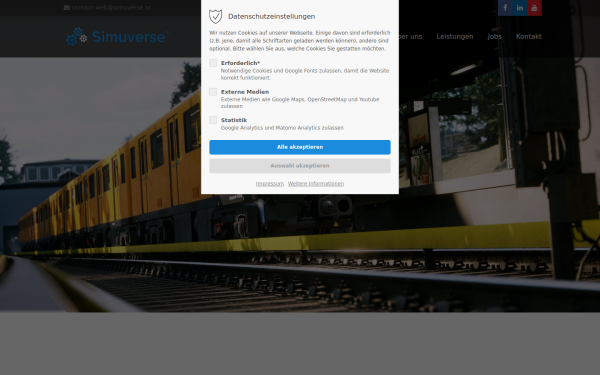The height and width of the screenshot is (375, 600).
Task: Open the Facebook social icon
Action: (x=505, y=8)
